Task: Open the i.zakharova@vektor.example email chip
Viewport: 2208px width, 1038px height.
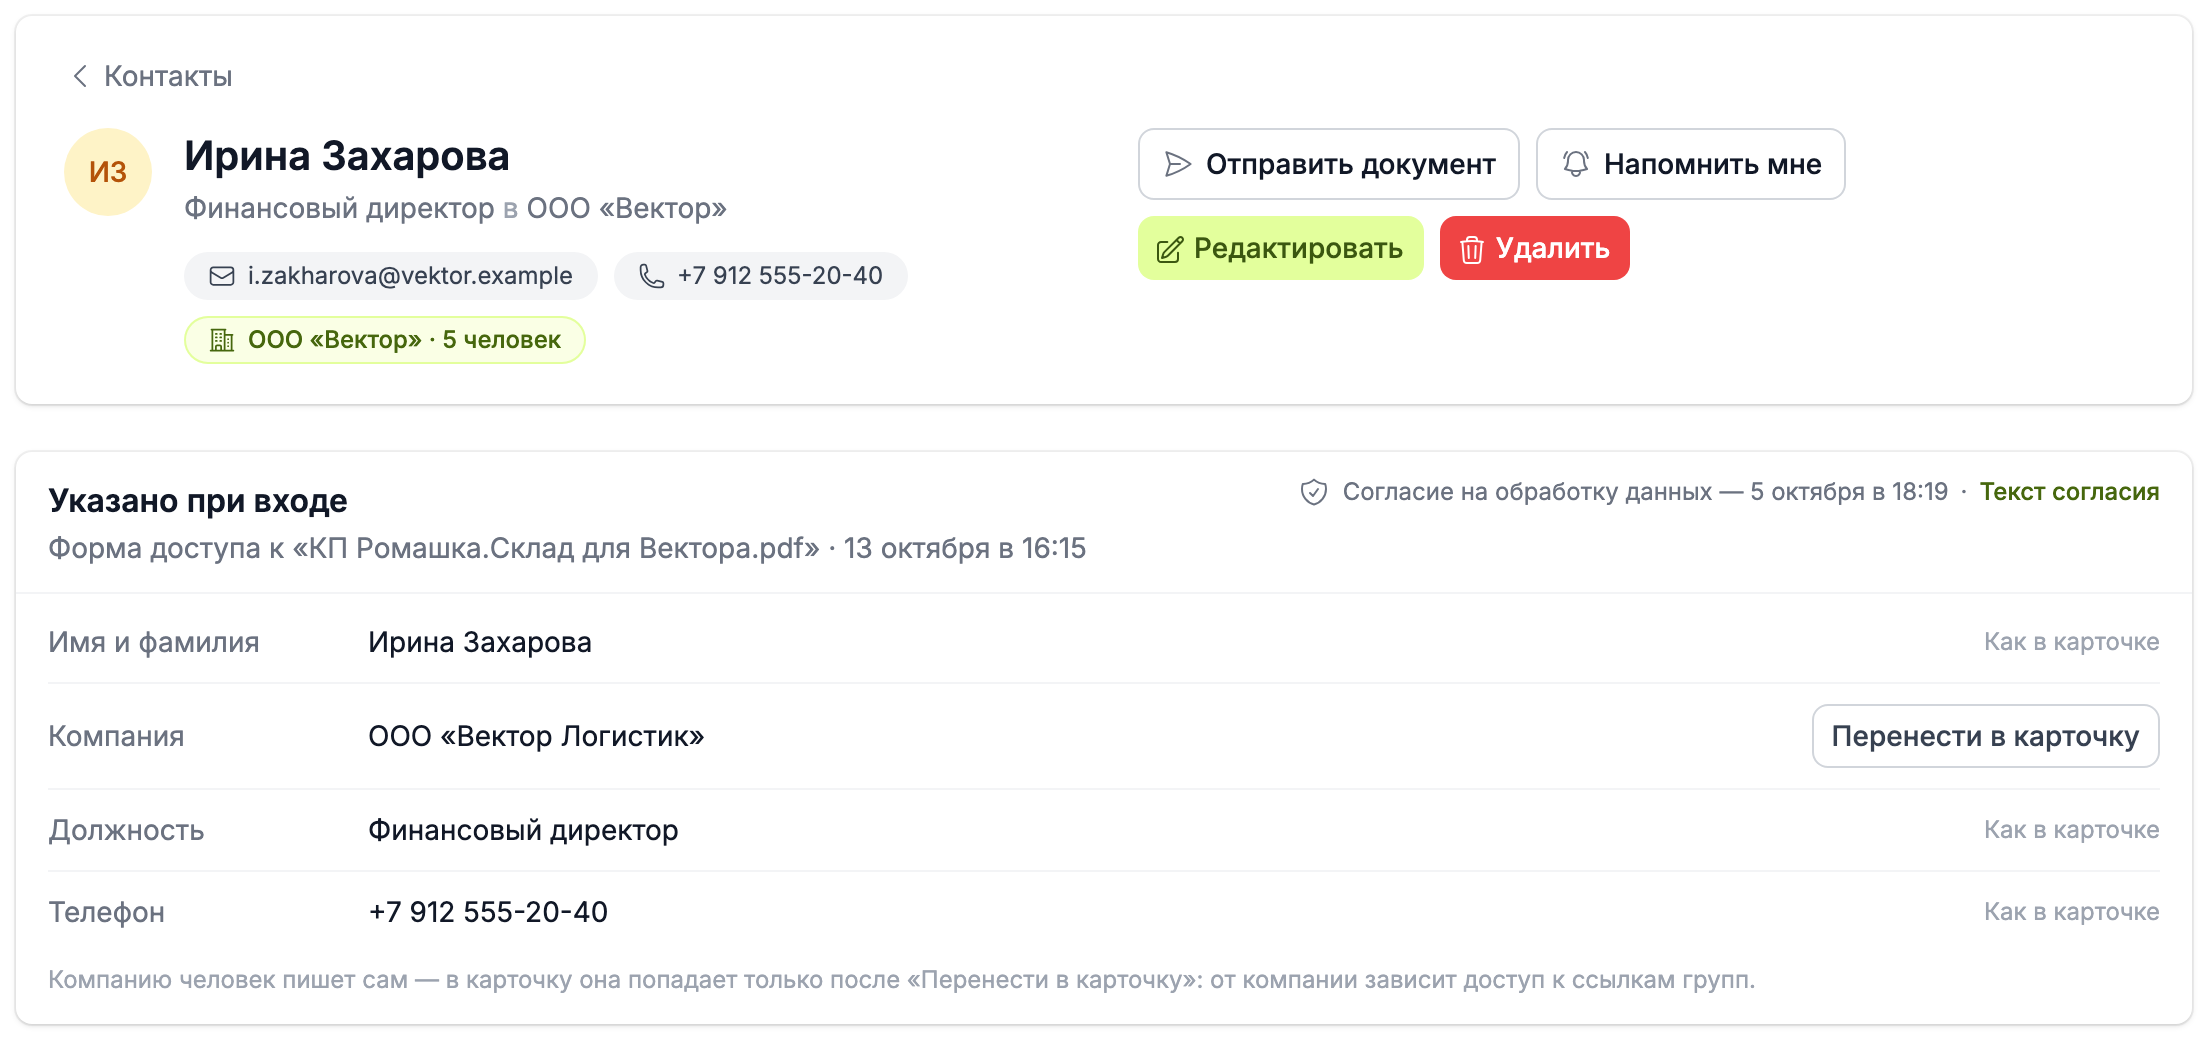Action: tap(390, 276)
